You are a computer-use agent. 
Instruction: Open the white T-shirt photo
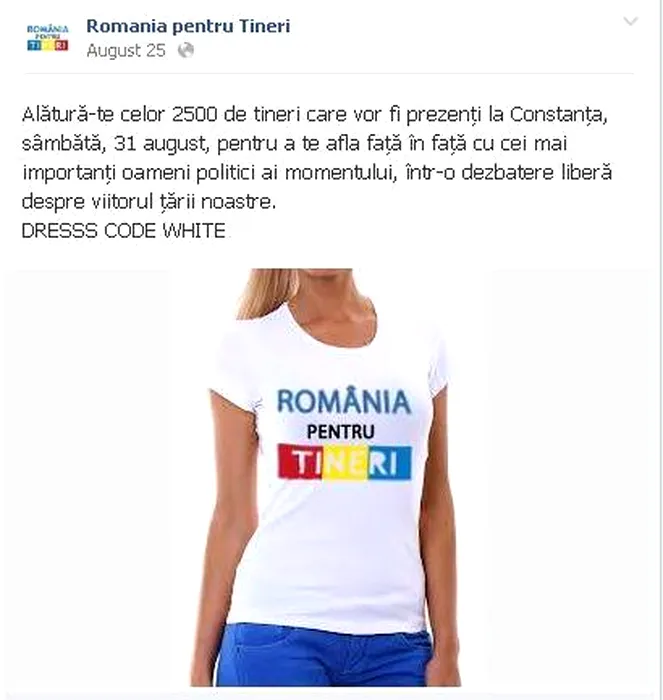326,478
